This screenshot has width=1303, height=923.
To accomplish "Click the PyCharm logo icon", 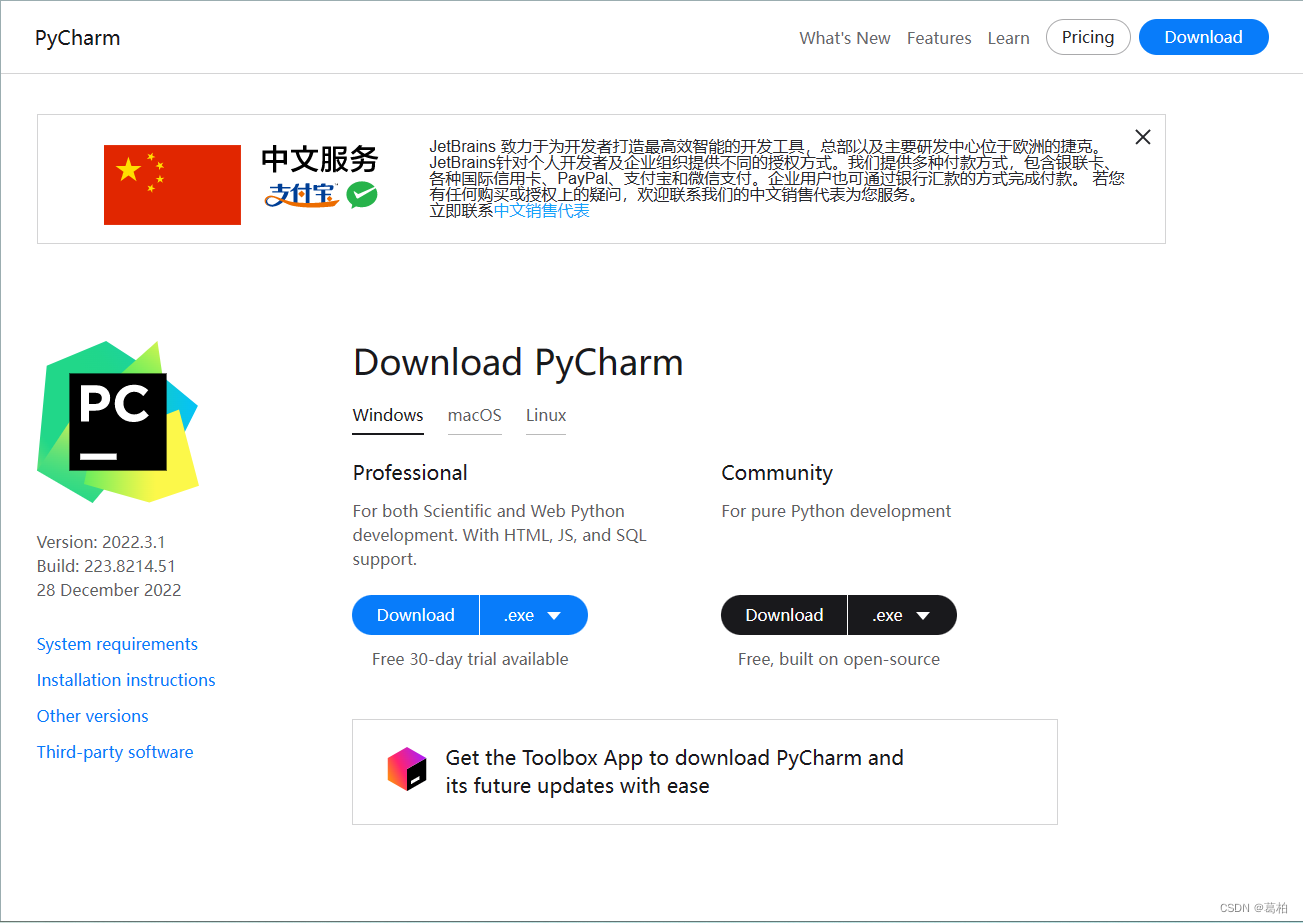I will [118, 422].
